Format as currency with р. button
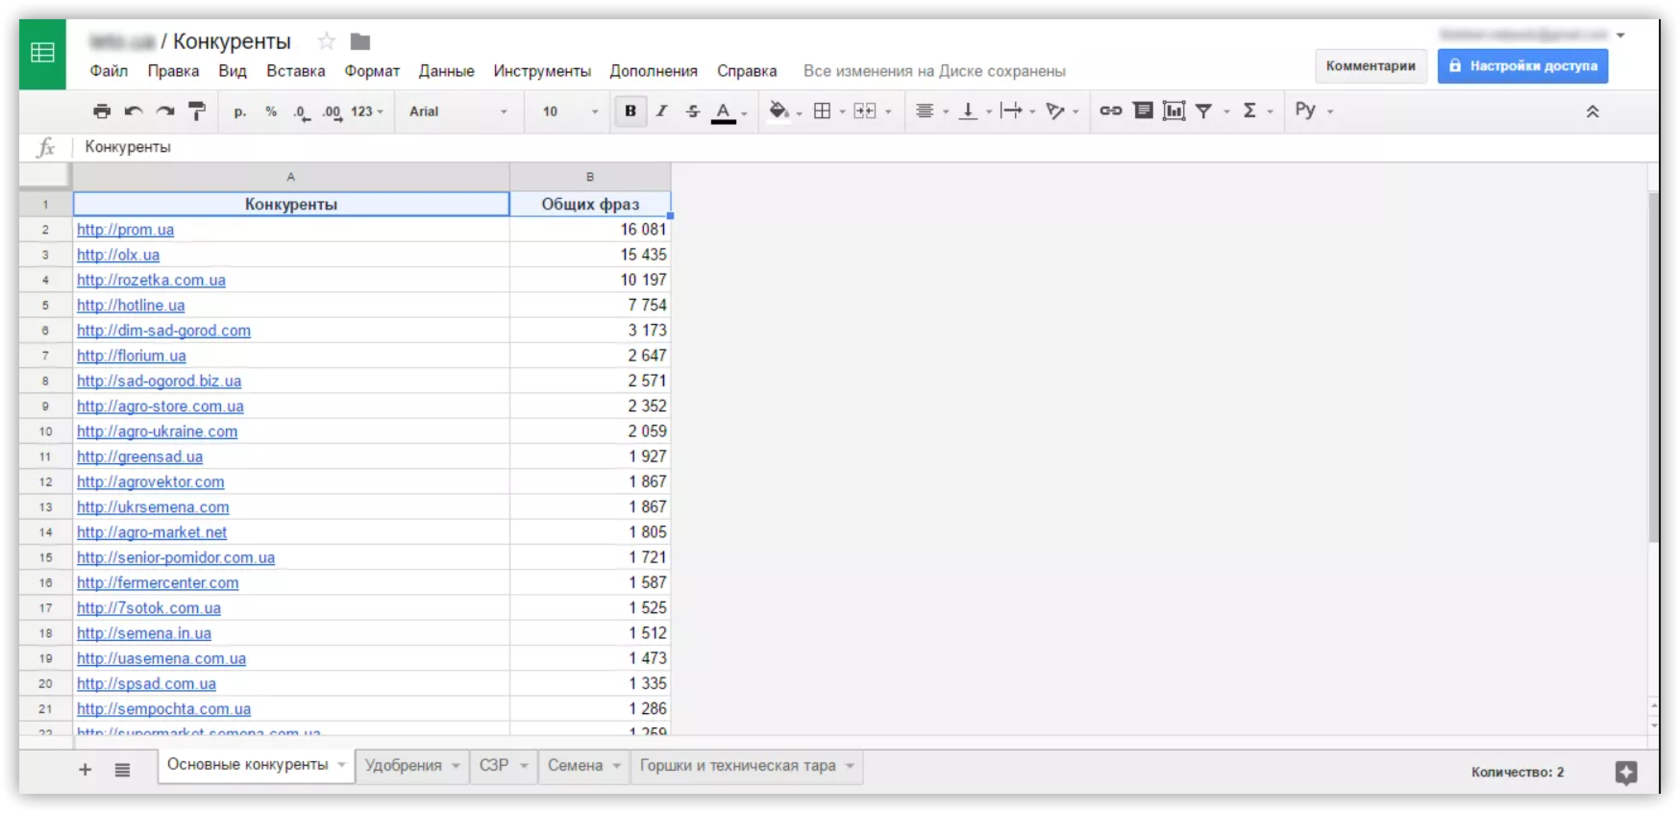1680x813 pixels. [x=240, y=111]
